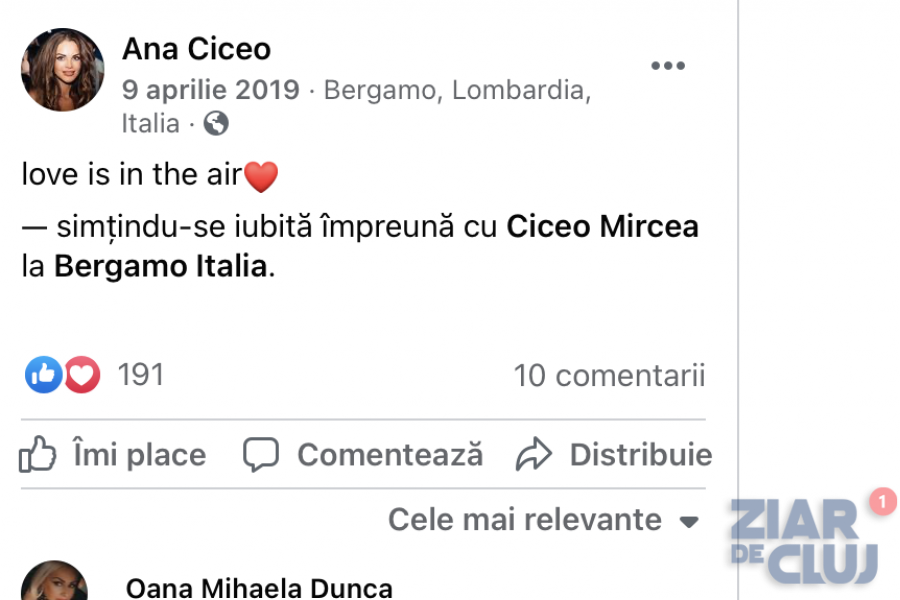Open the three-dot post options menu
This screenshot has width=900, height=600.
coord(668,66)
